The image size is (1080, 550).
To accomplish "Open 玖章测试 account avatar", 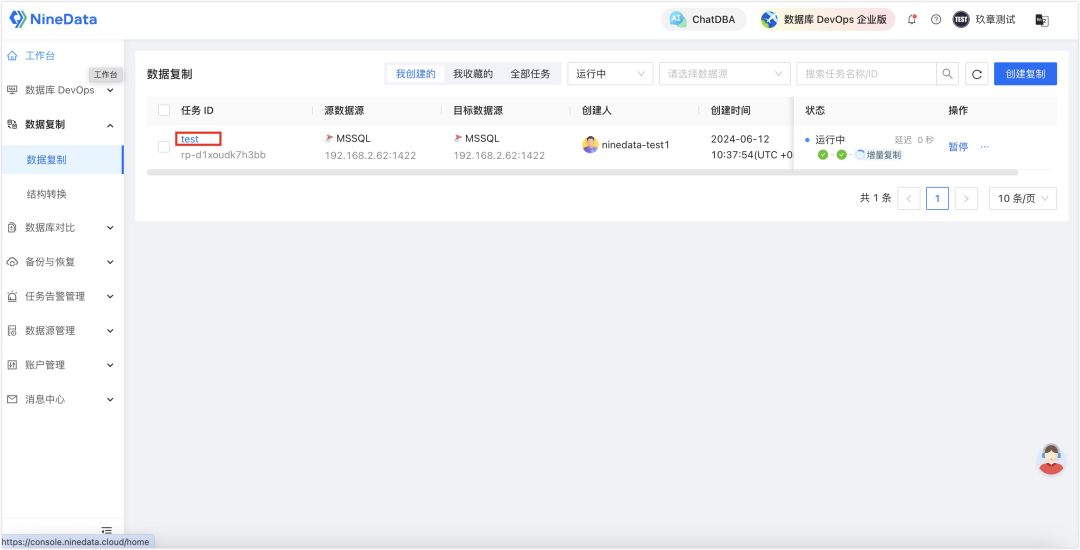I will click(961, 19).
